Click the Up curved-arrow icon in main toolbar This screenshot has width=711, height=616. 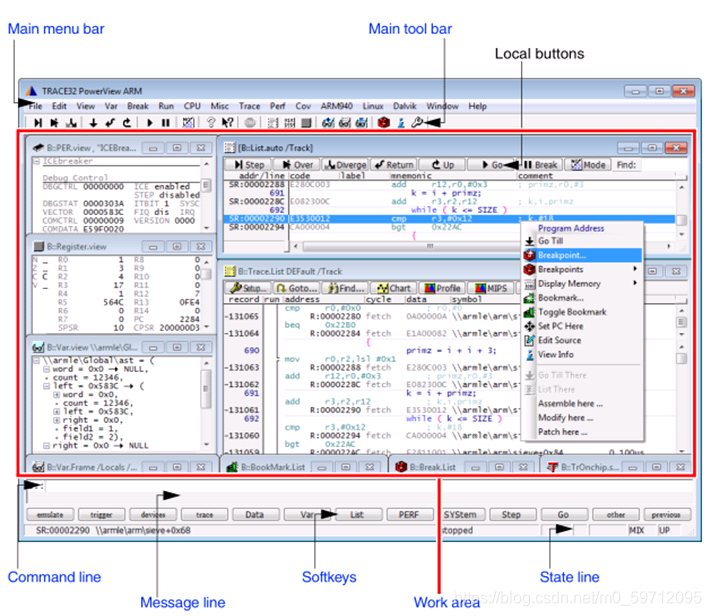tap(127, 122)
